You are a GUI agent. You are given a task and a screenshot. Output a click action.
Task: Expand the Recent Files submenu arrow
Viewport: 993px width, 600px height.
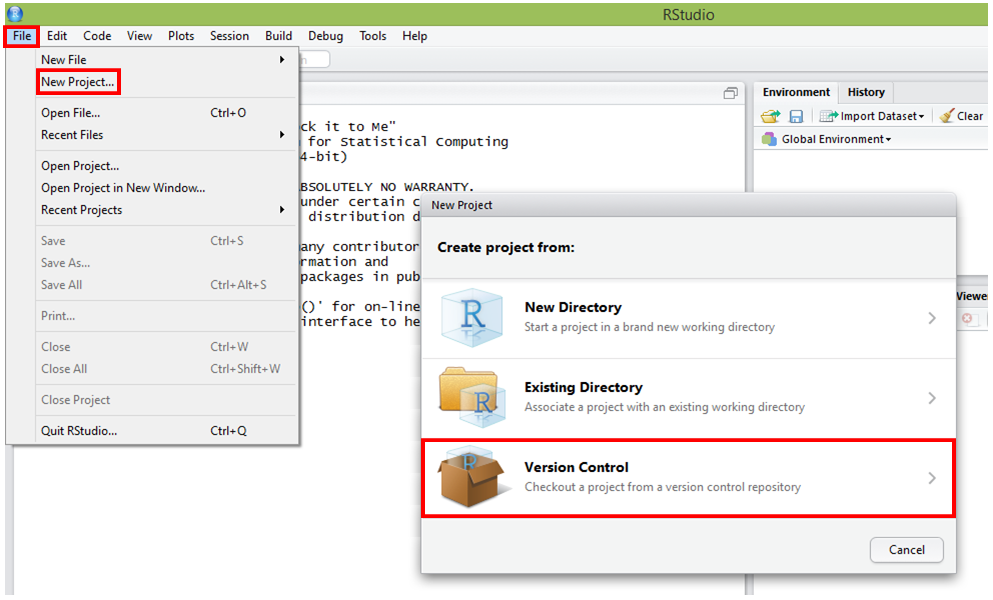click(282, 134)
